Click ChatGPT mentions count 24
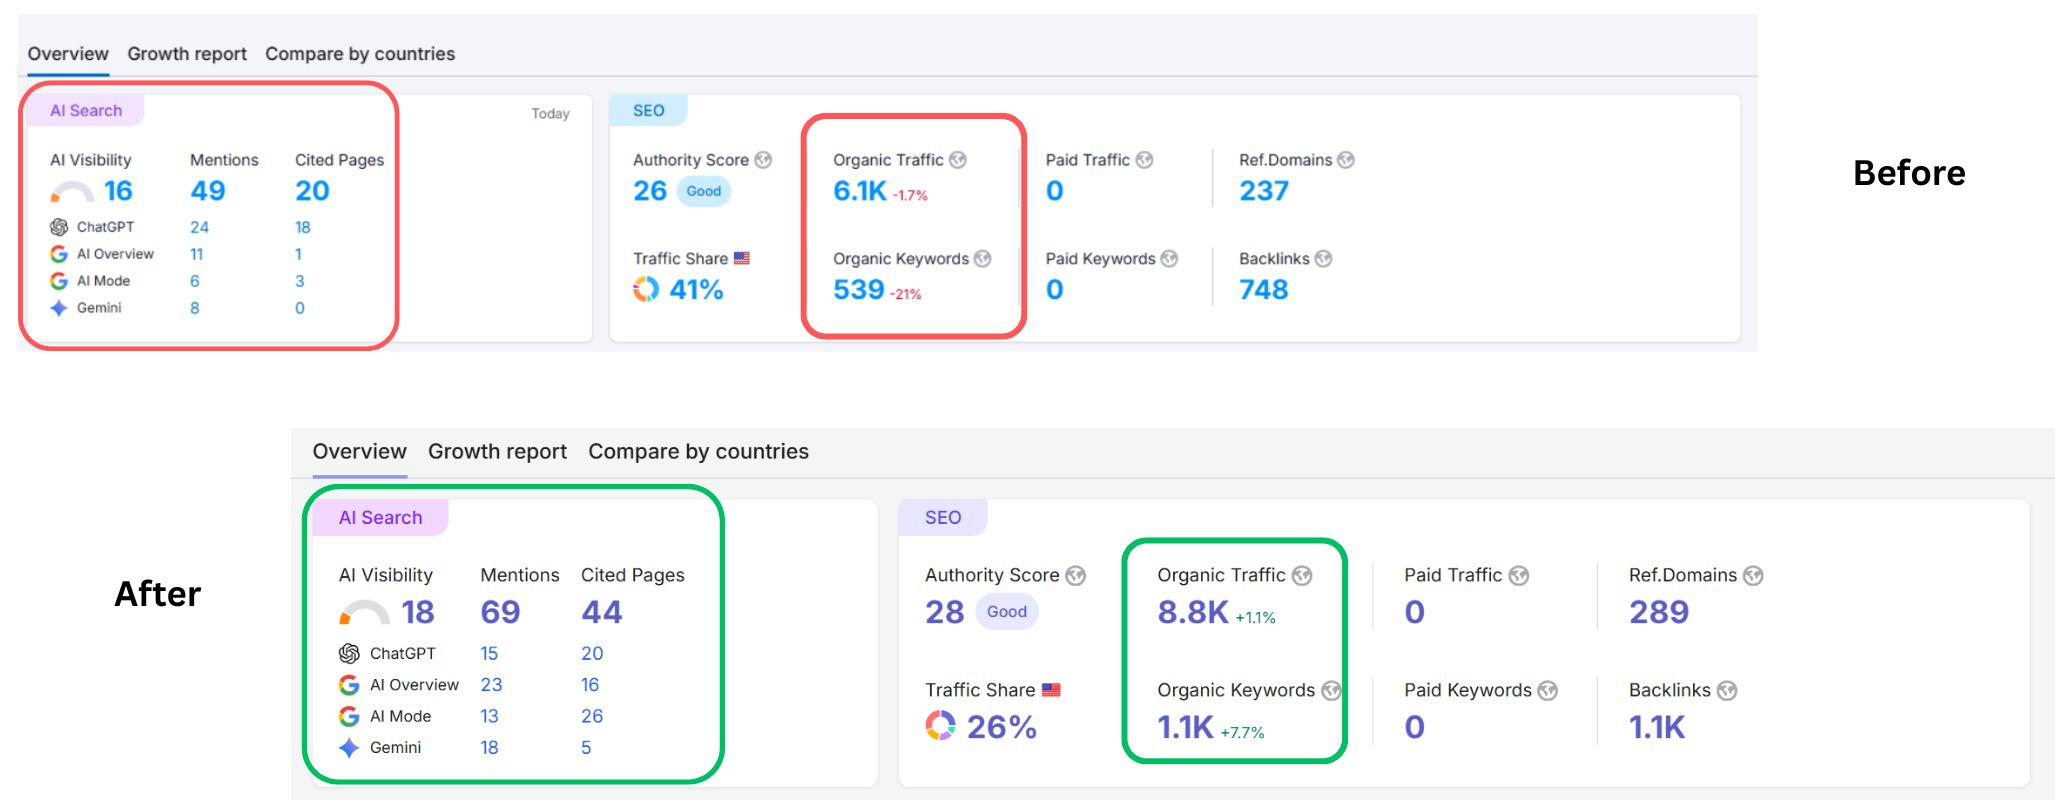2055x800 pixels. (200, 227)
